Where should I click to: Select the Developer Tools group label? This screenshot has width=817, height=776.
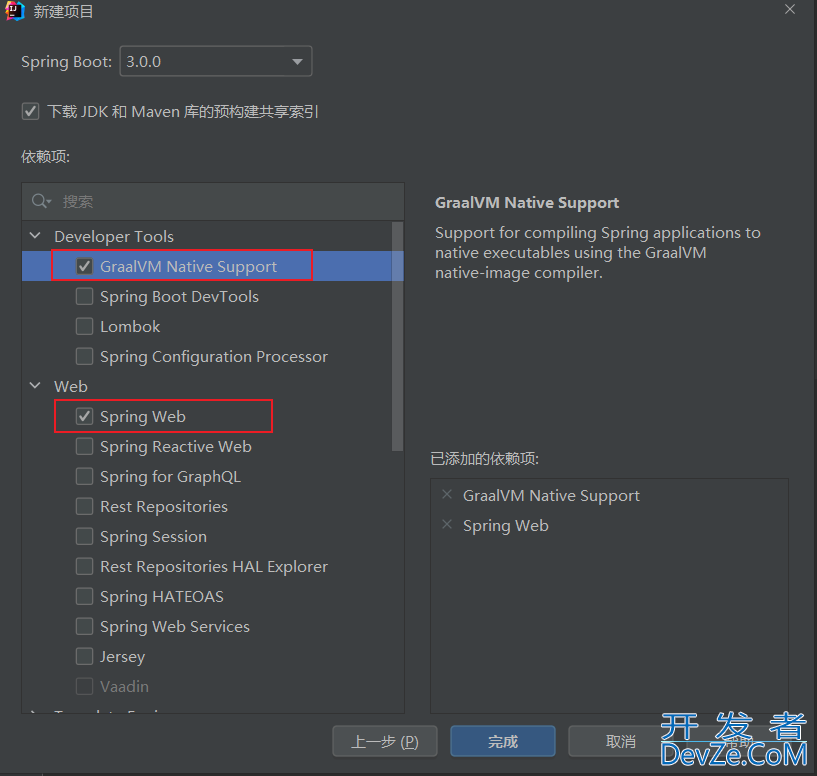pyautogui.click(x=114, y=237)
